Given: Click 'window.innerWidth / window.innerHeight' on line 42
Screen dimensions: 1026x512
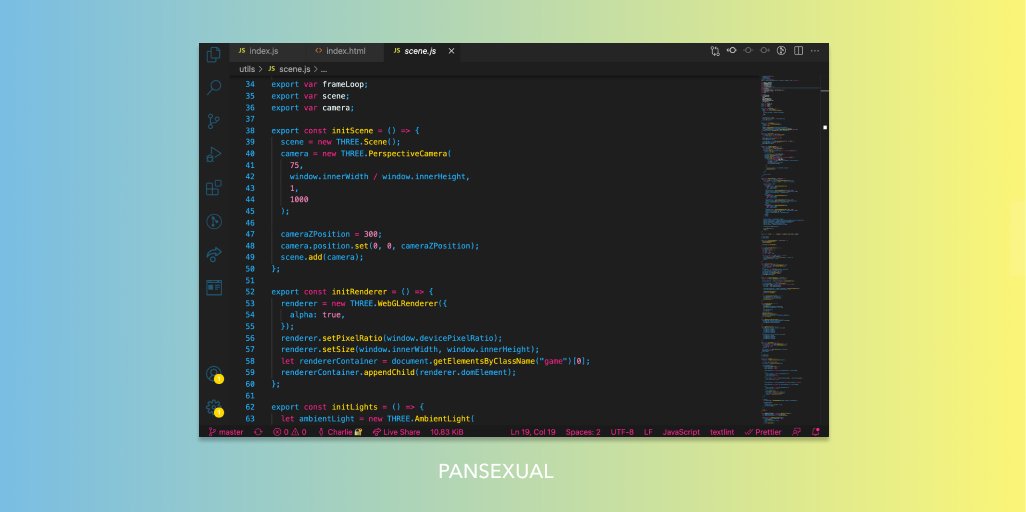Looking at the screenshot, I should pyautogui.click(x=379, y=177).
